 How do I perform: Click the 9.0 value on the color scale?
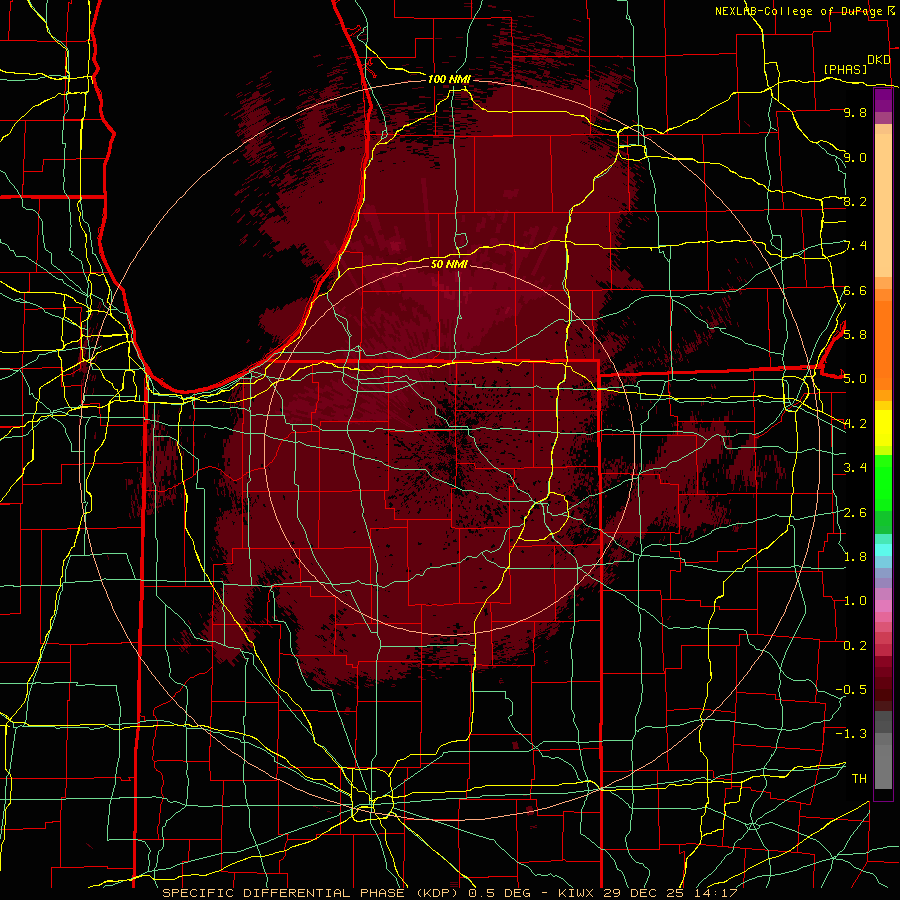855,157
